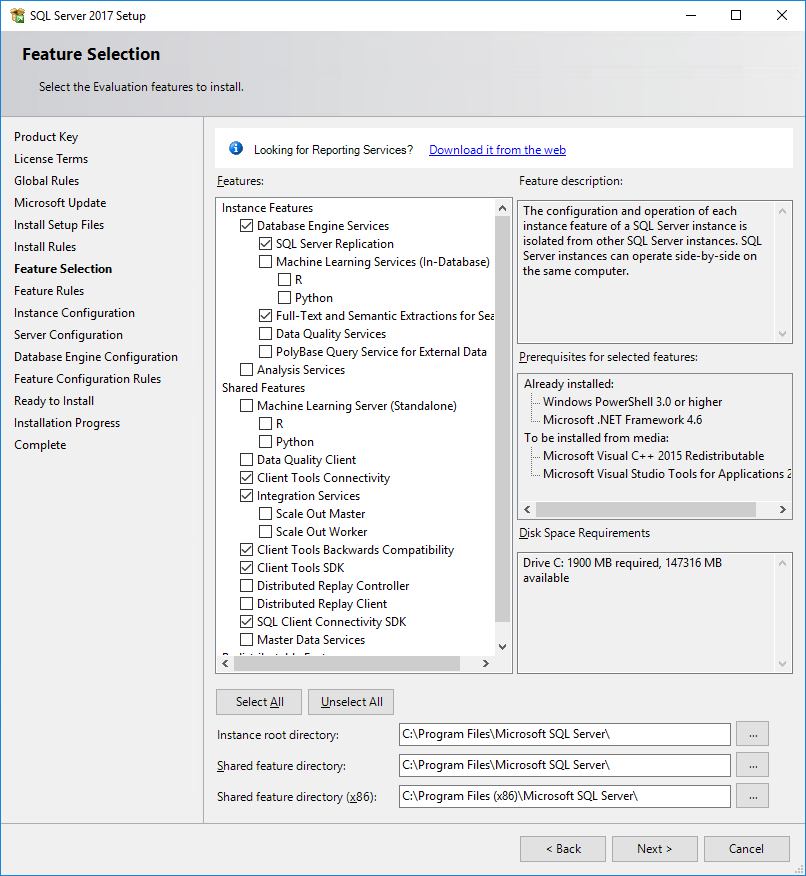Enable Machine Learning Services (In-Database)
Image resolution: width=806 pixels, height=876 pixels.
tap(265, 261)
